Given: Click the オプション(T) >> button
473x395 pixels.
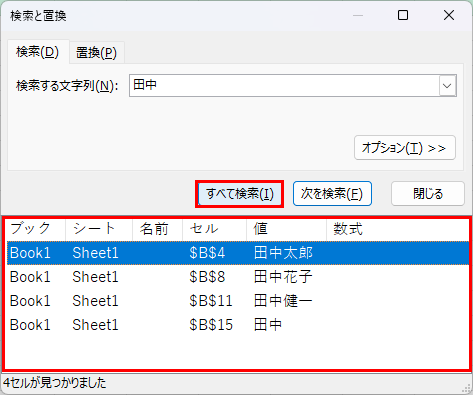Looking at the screenshot, I should pyautogui.click(x=405, y=148).
